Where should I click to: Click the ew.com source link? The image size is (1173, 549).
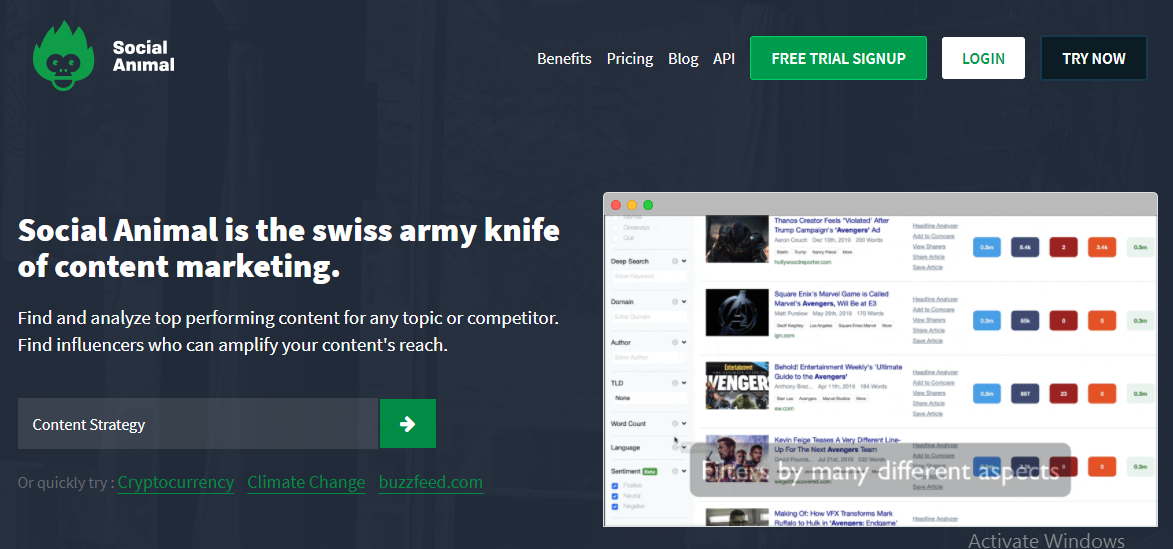tap(784, 408)
